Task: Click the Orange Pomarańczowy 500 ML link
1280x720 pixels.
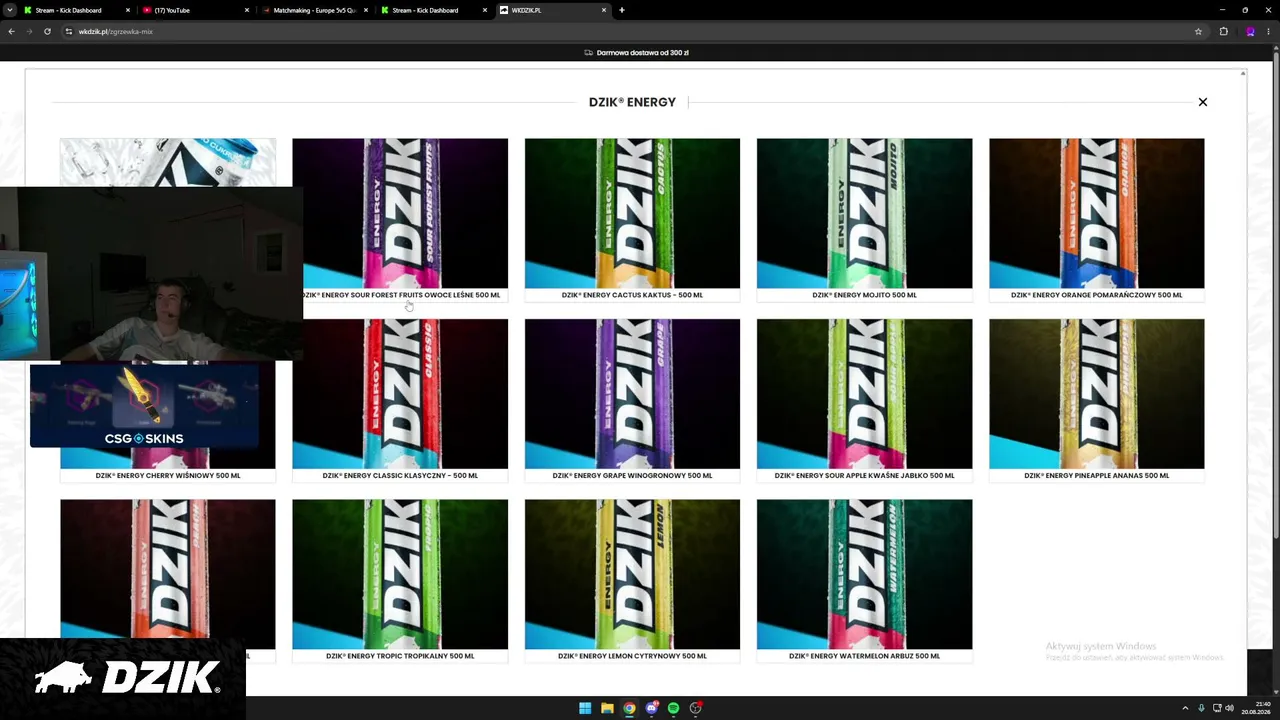Action: tap(1097, 295)
